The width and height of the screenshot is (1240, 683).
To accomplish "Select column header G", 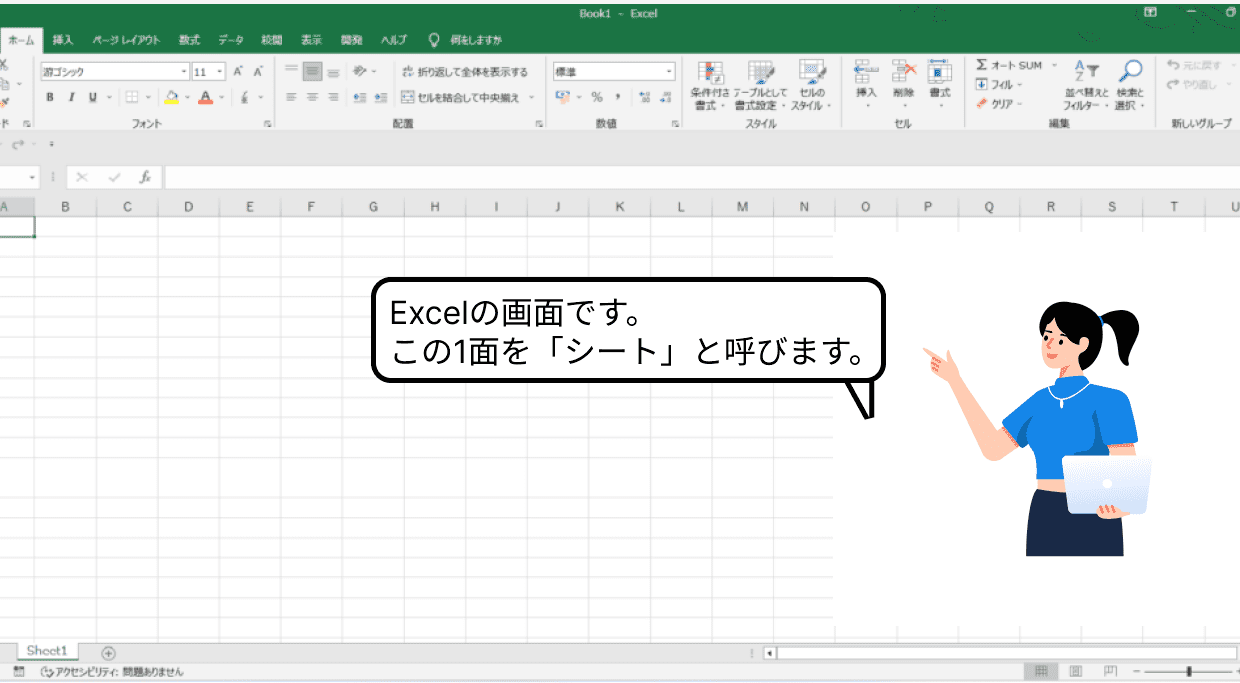I will tap(373, 207).
